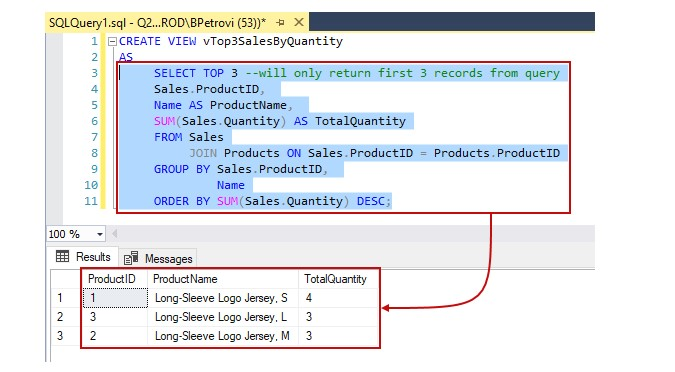Click the Results grid icon

pyautogui.click(x=62, y=257)
